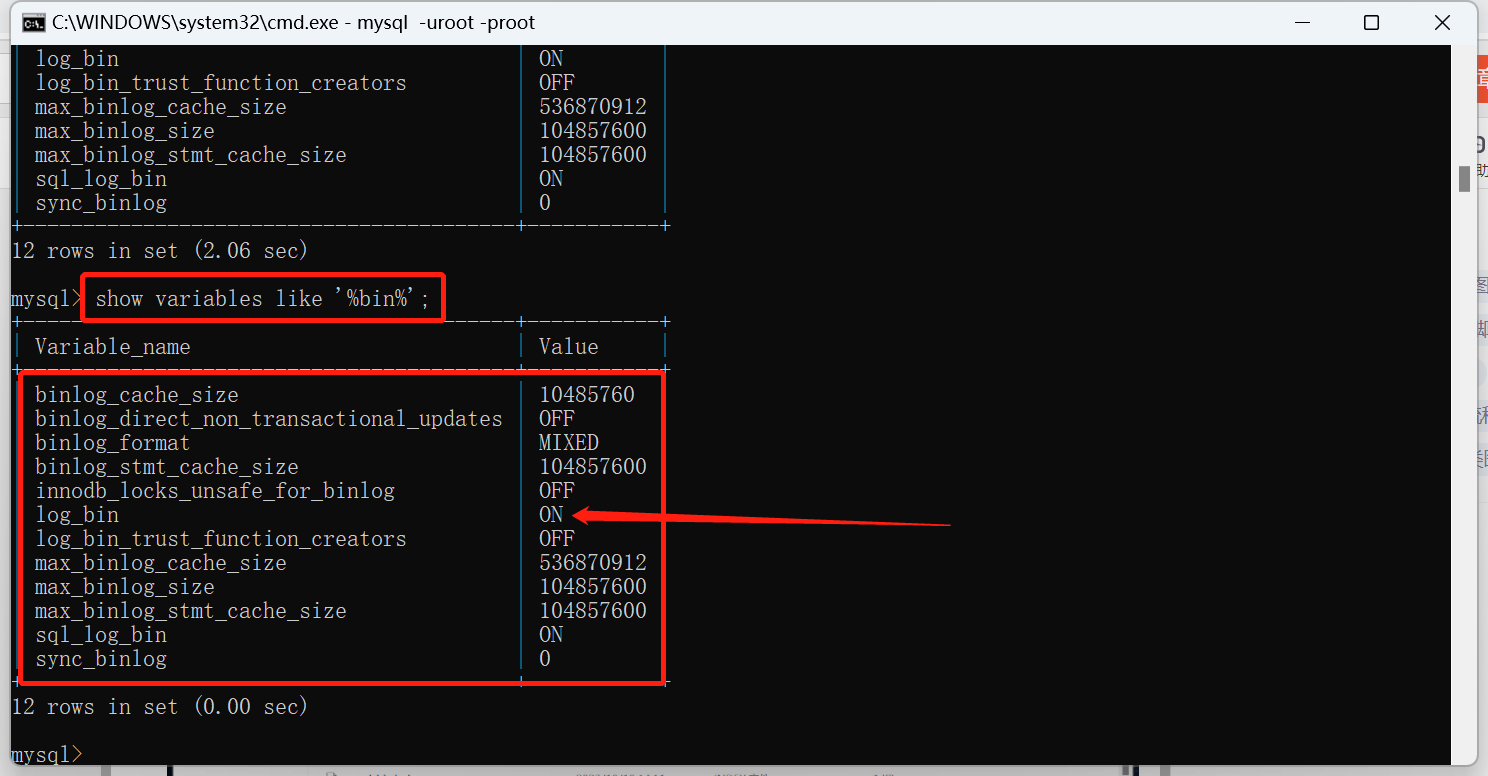Select the innodb_locks_unsafe_for_binlog variable name
1488x776 pixels.
(214, 491)
